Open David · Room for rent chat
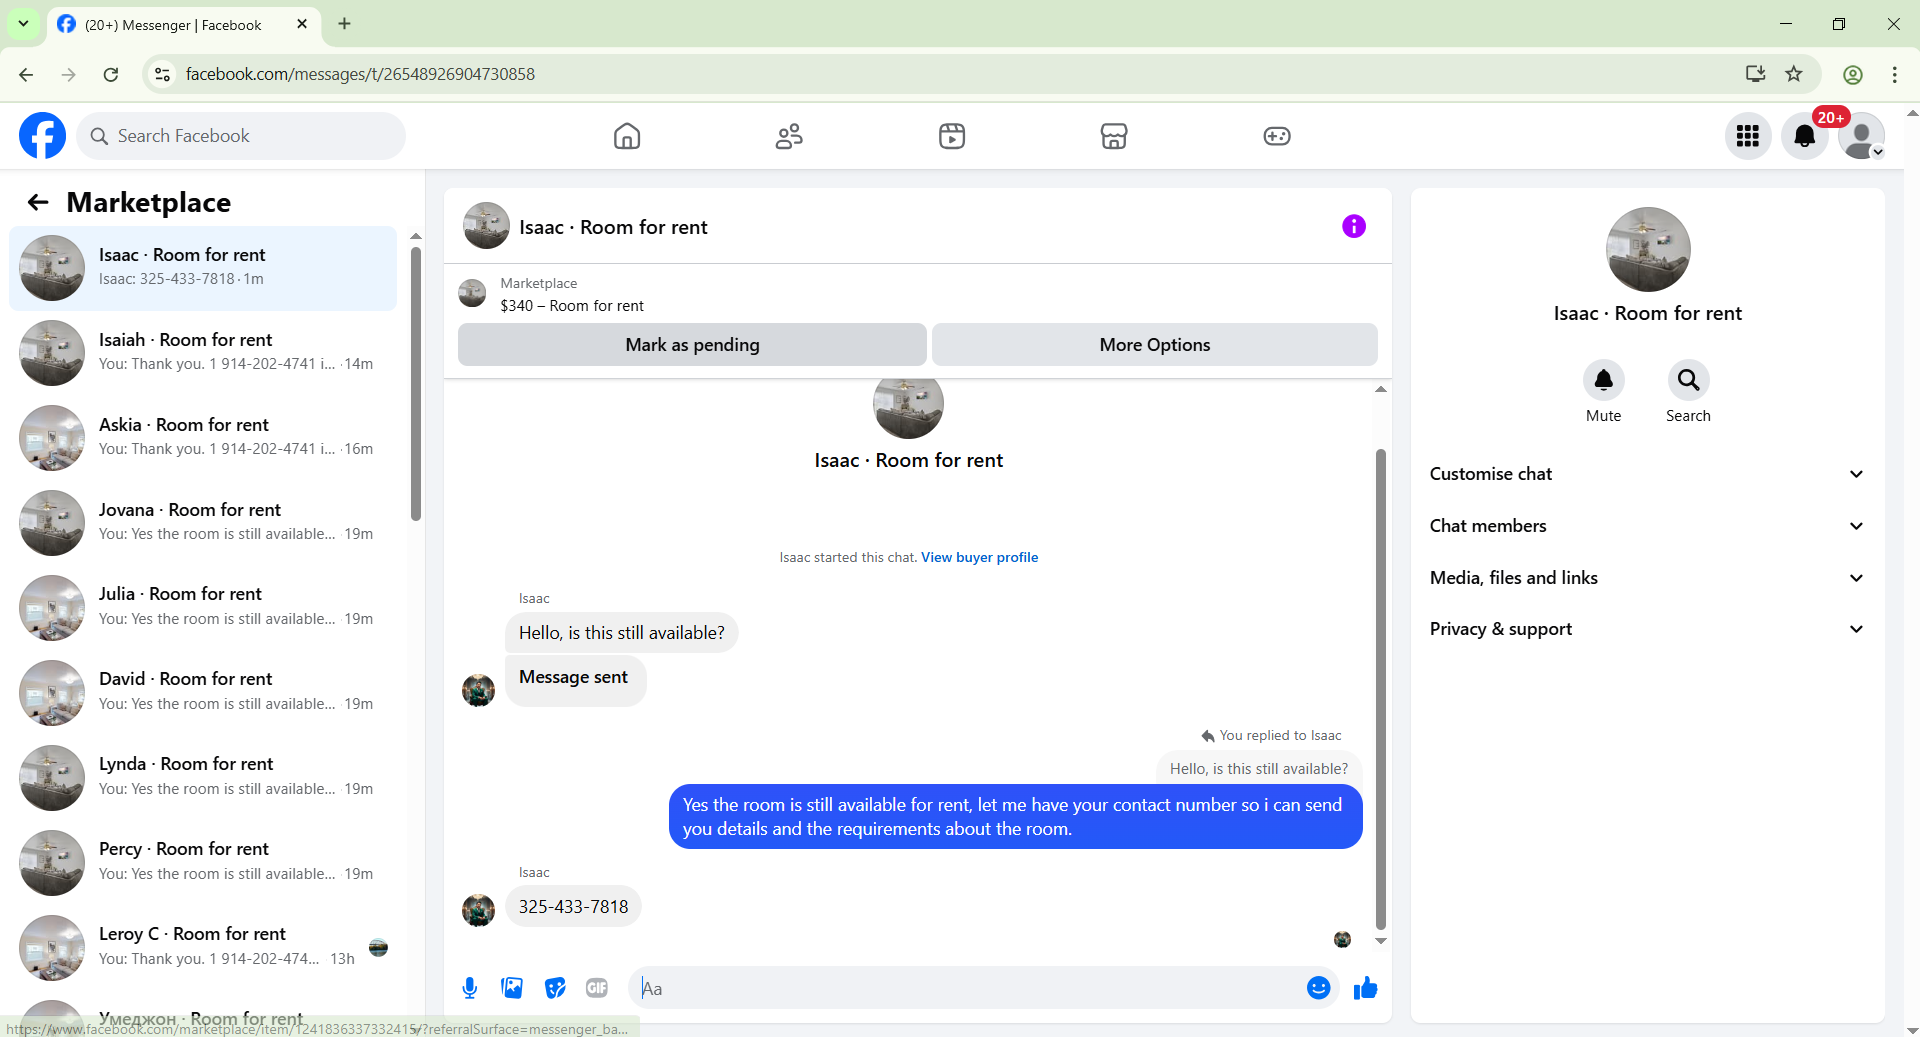This screenshot has height=1037, width=1920. [x=203, y=692]
